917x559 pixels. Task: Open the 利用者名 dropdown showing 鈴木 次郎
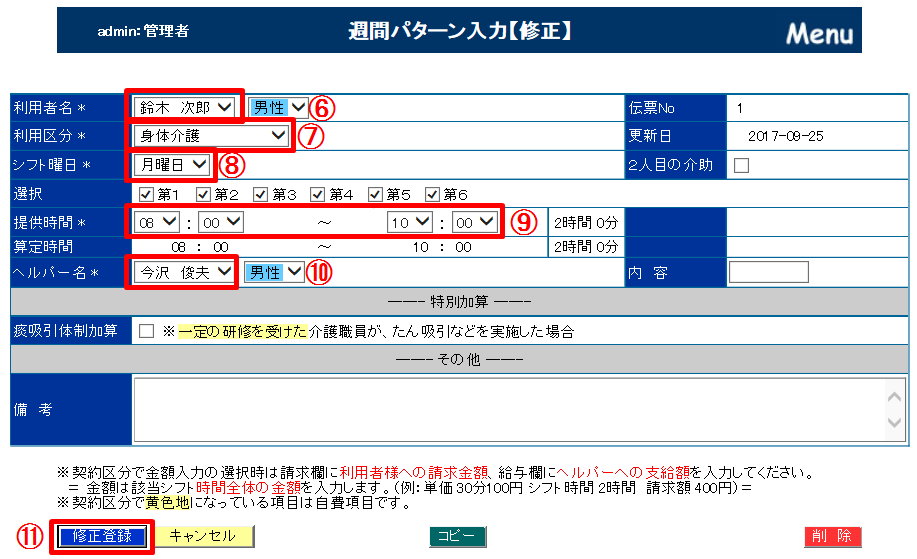pos(186,107)
